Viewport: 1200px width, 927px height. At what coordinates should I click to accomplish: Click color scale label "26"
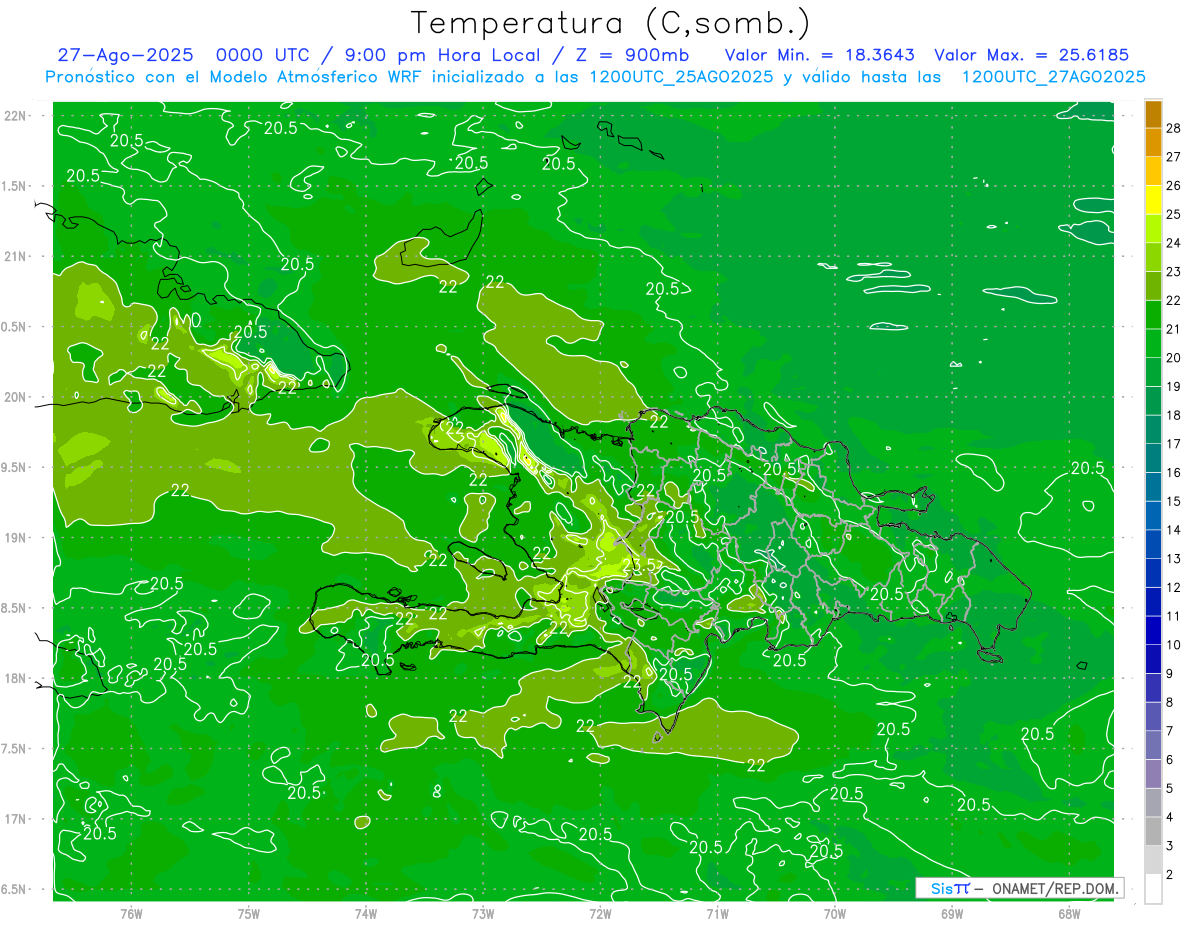(1173, 185)
